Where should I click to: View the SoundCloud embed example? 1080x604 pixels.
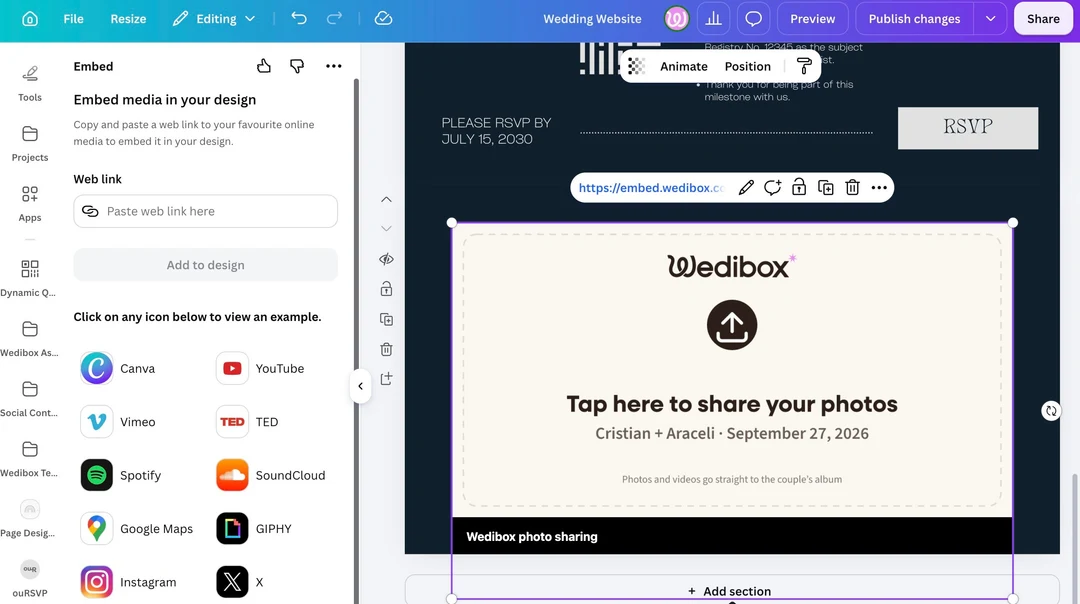pyautogui.click(x=271, y=475)
